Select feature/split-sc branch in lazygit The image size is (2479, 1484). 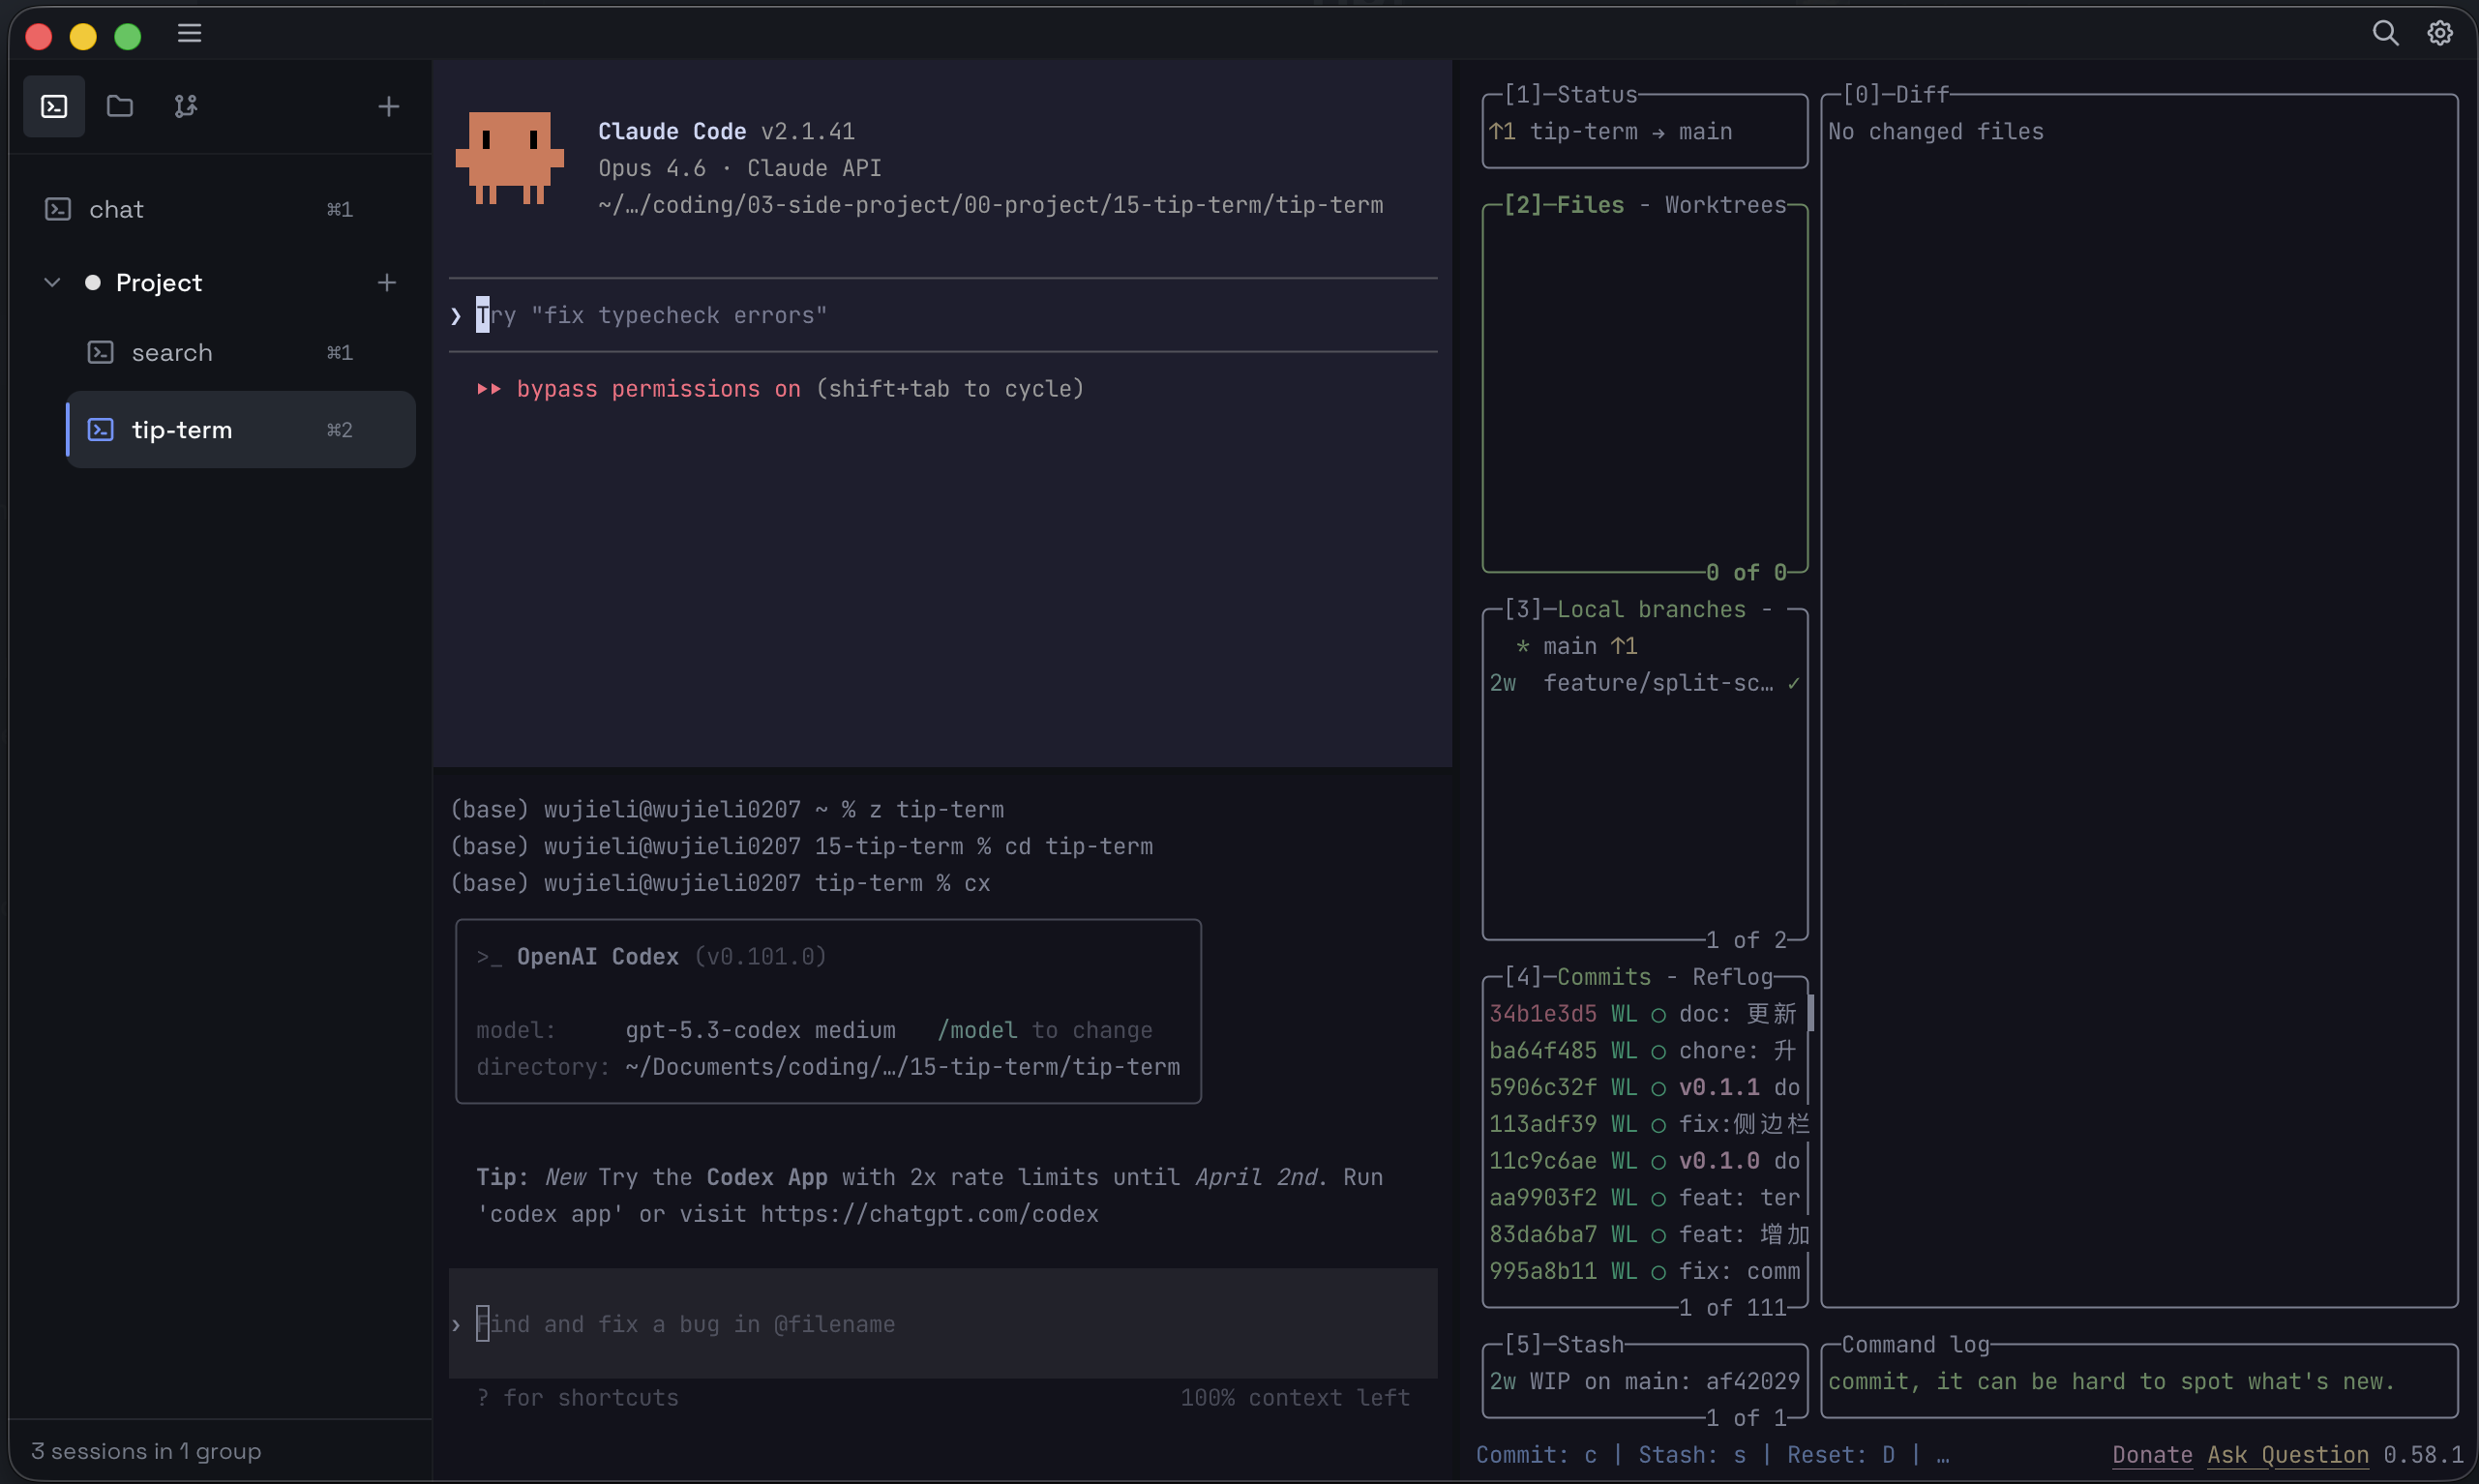tap(1657, 683)
